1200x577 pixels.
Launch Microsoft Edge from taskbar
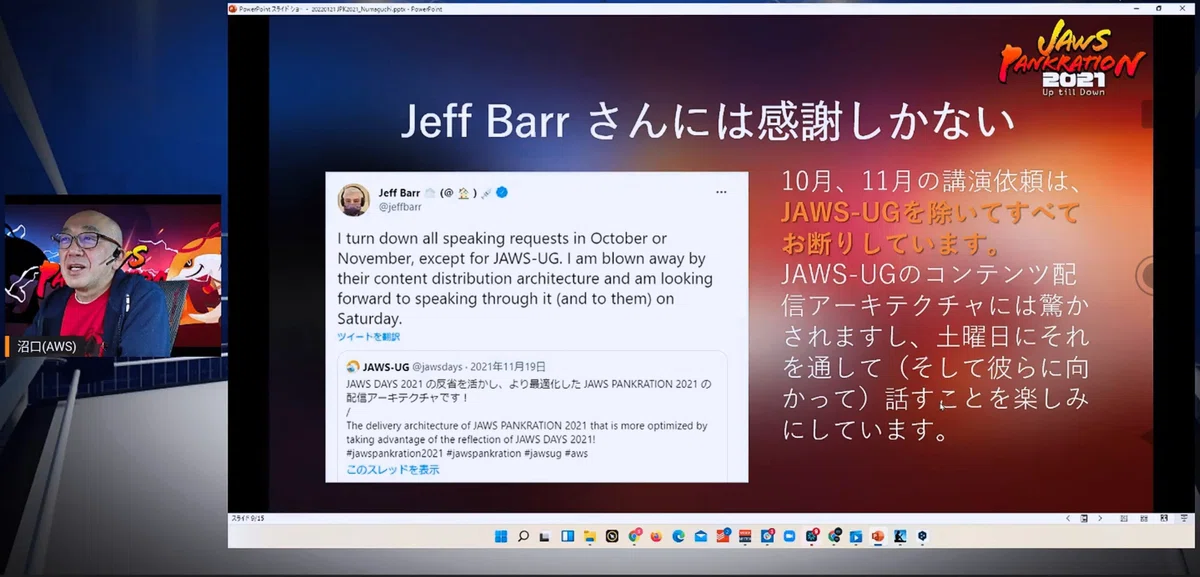coord(678,537)
